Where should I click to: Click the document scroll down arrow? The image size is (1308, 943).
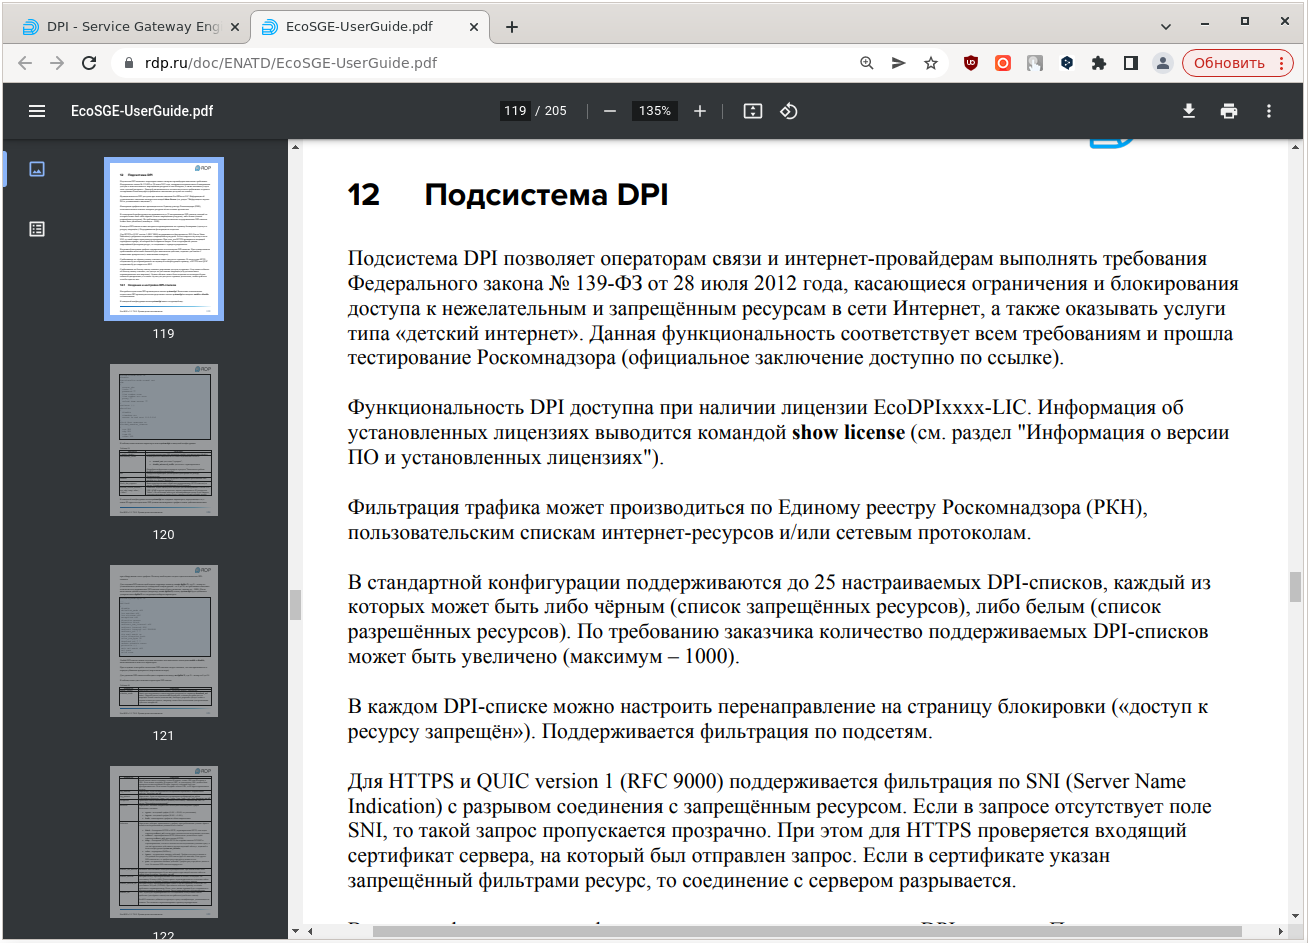click(x=1296, y=916)
